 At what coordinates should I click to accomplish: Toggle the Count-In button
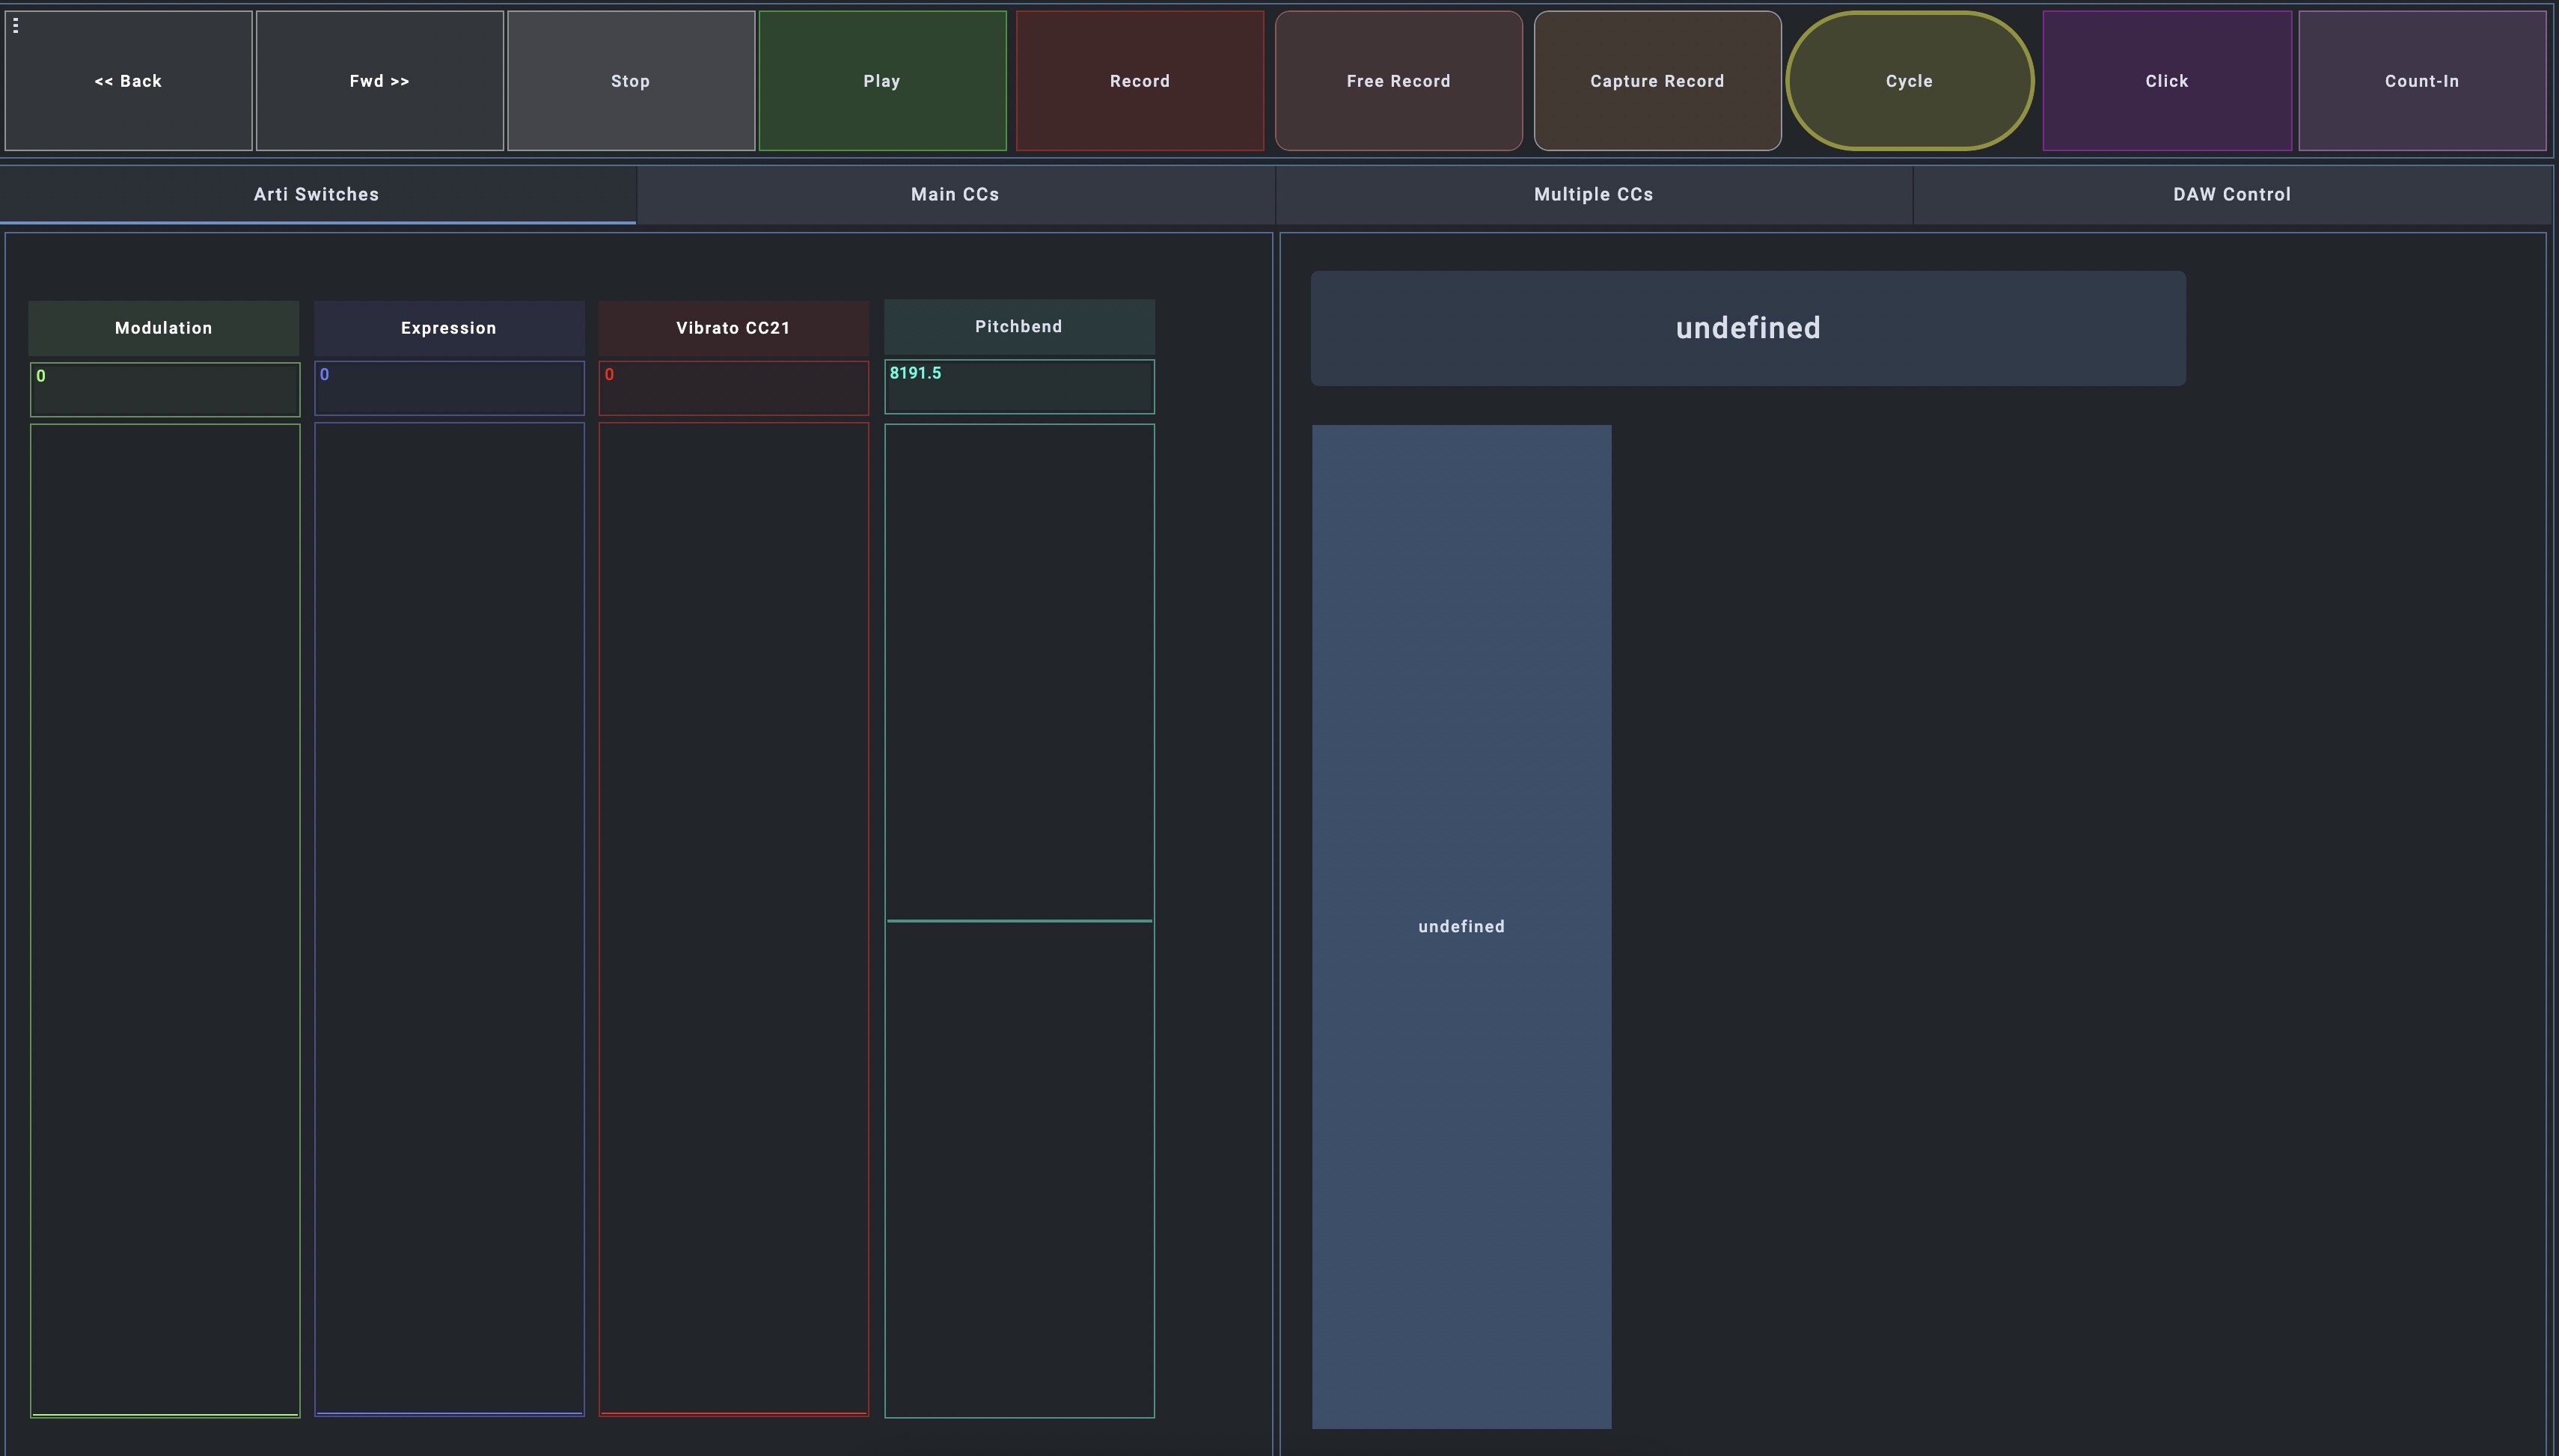click(2421, 81)
